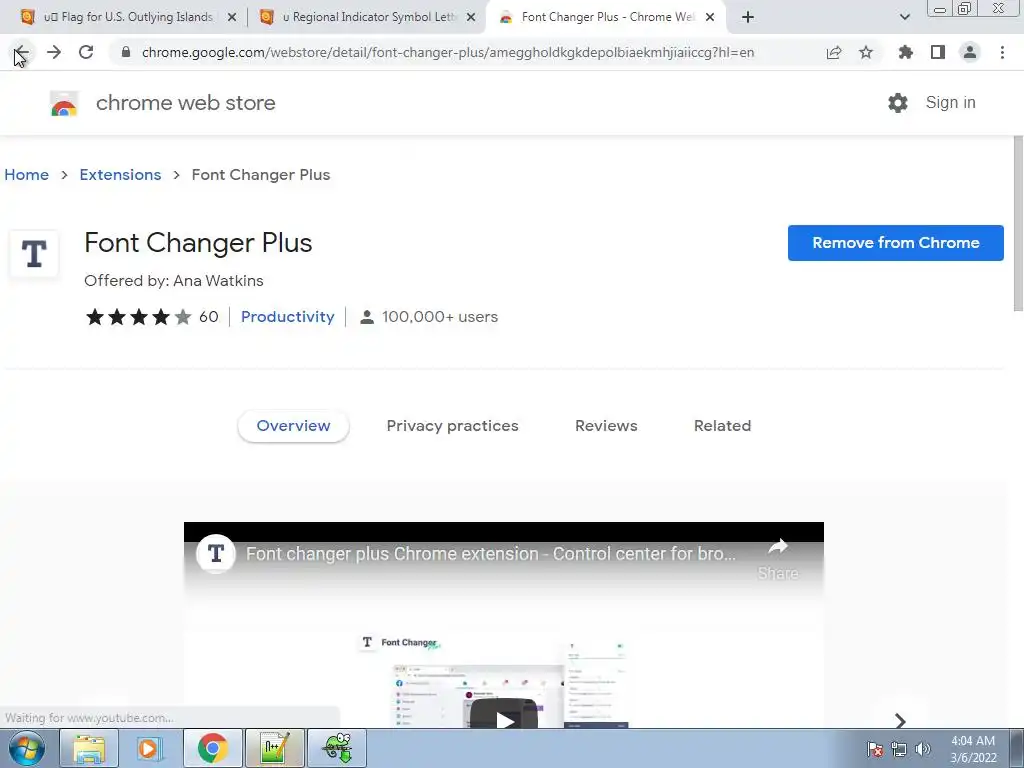The image size is (1024, 768).
Task: Launch Windows Media Player from taskbar
Action: click(150, 748)
